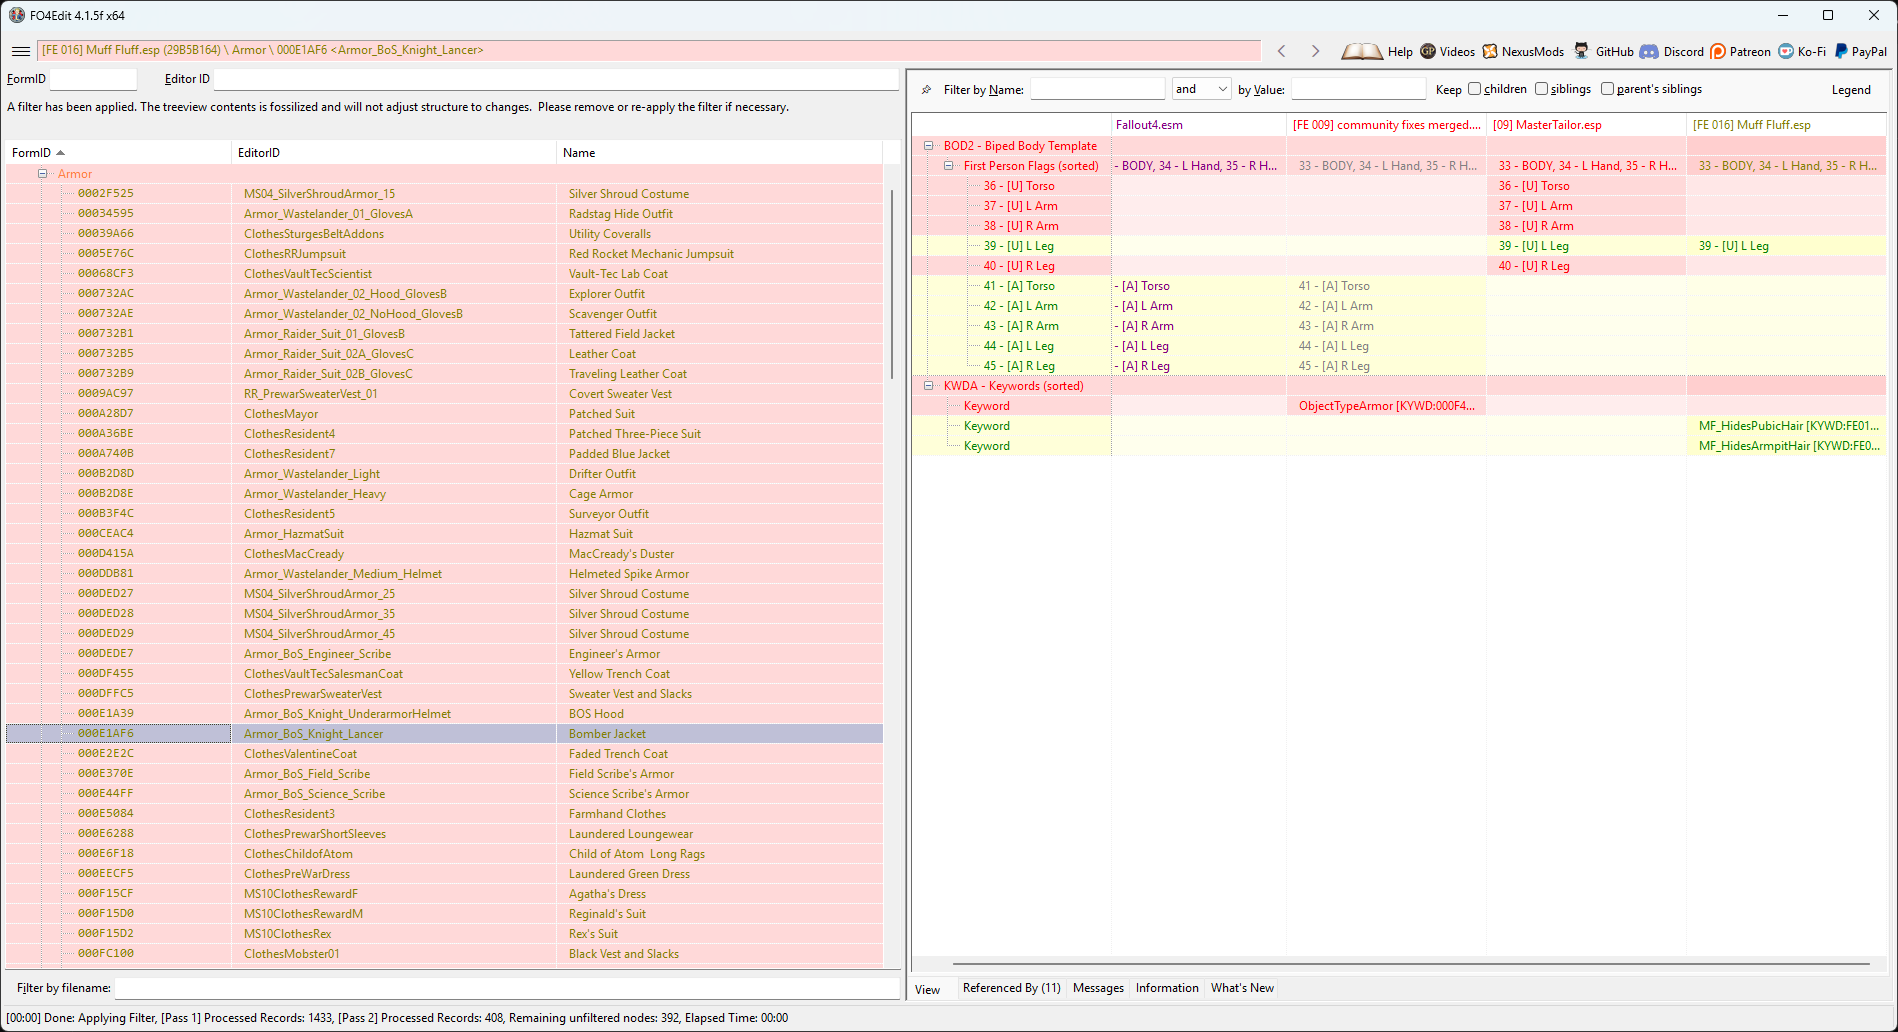
Task: Open the and/or combo box
Action: (1201, 89)
